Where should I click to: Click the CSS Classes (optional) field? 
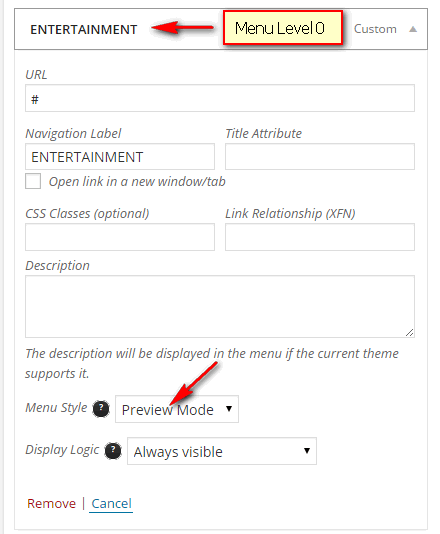(120, 237)
